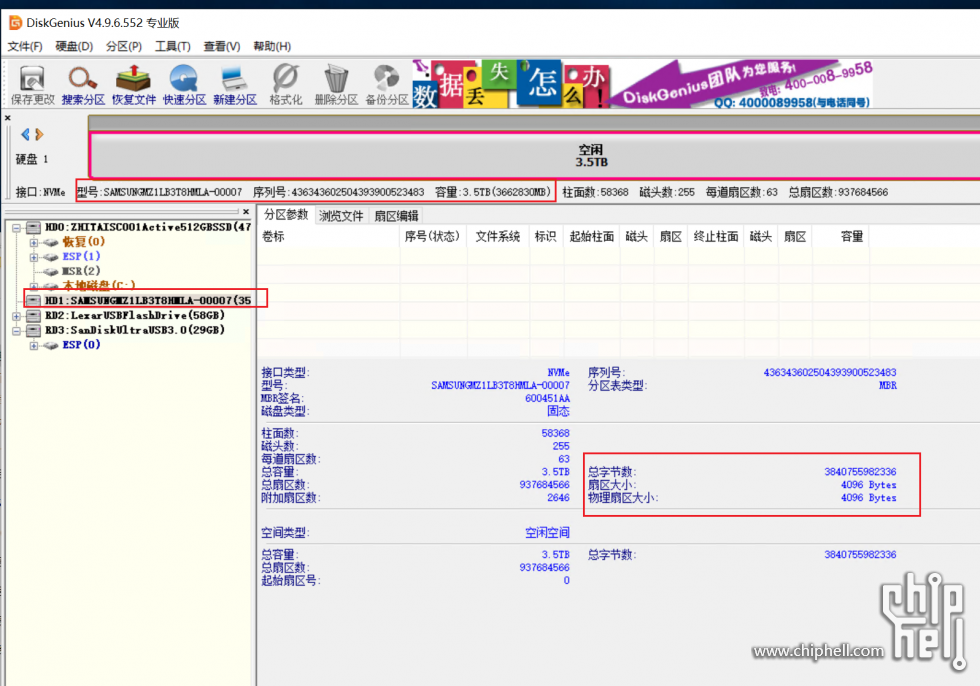Expand the RD2 Lexar USB drive node
980x686 pixels.
tap(17, 316)
